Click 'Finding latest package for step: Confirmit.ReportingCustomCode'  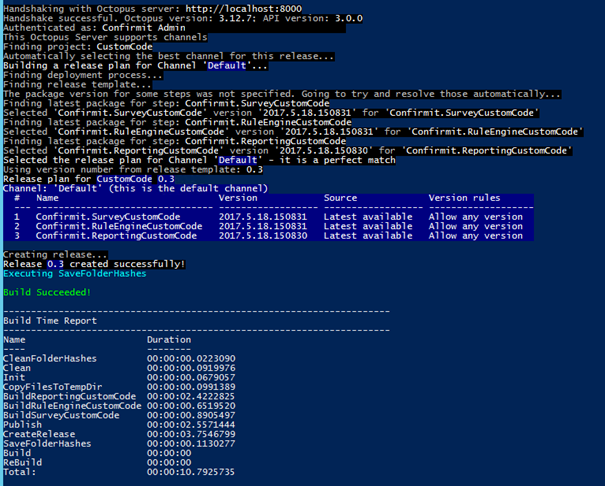174,141
